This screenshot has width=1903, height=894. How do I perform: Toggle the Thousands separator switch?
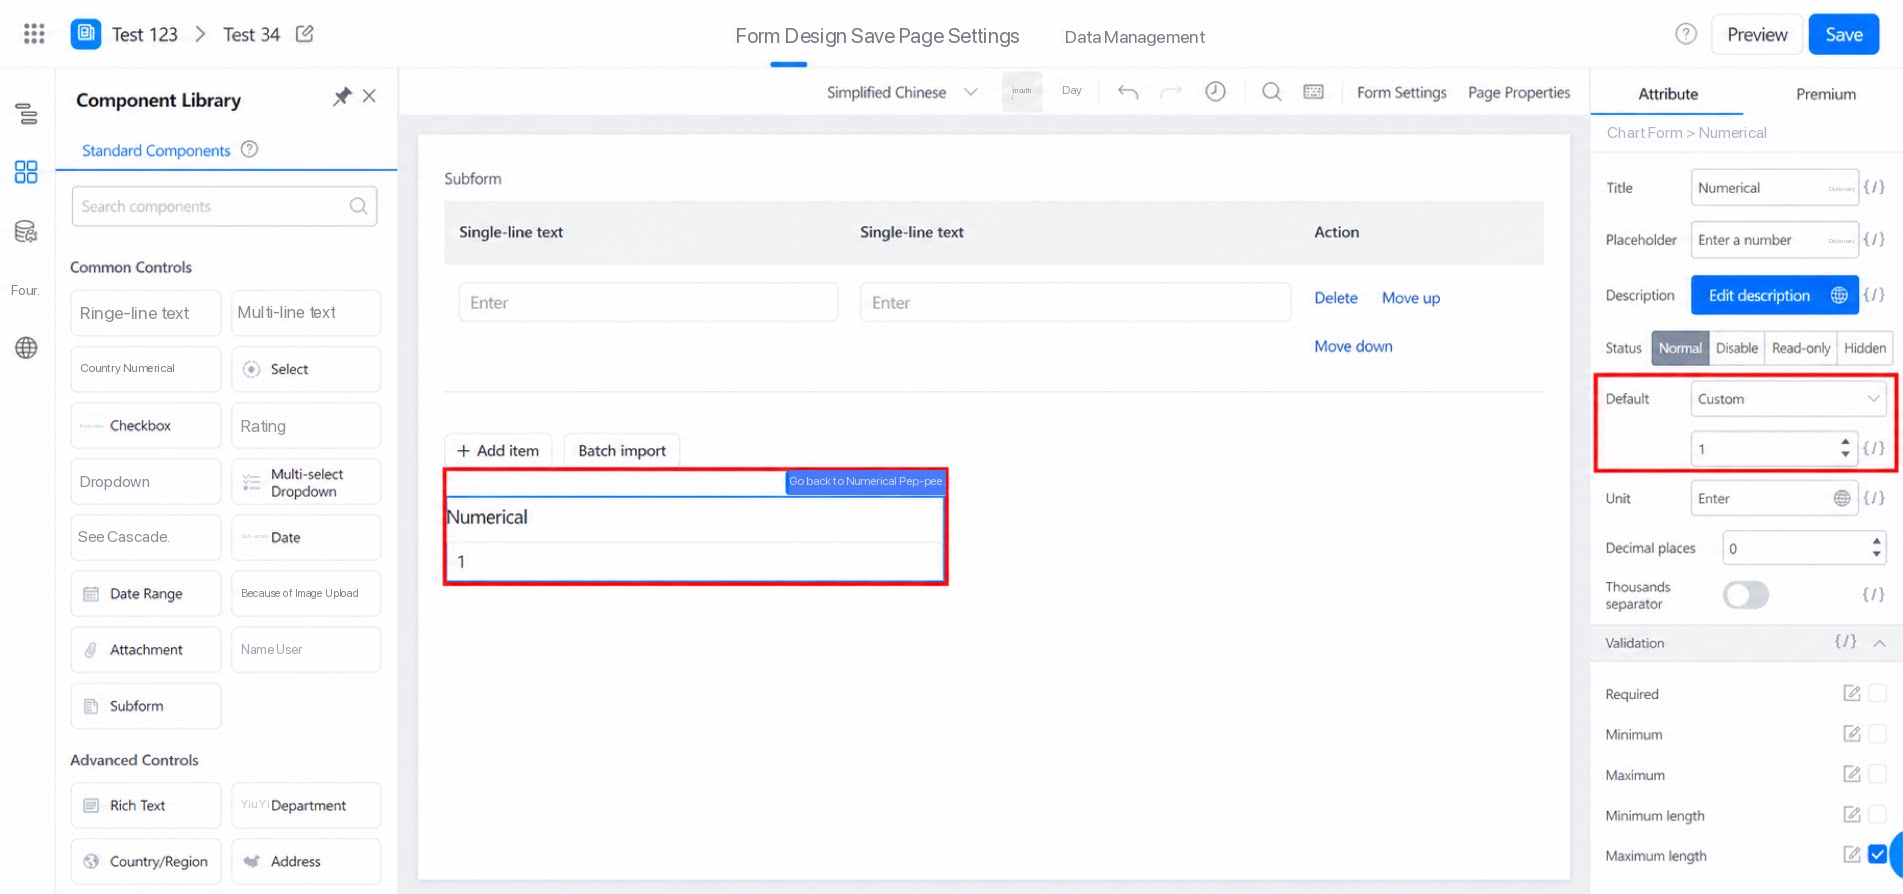point(1746,595)
